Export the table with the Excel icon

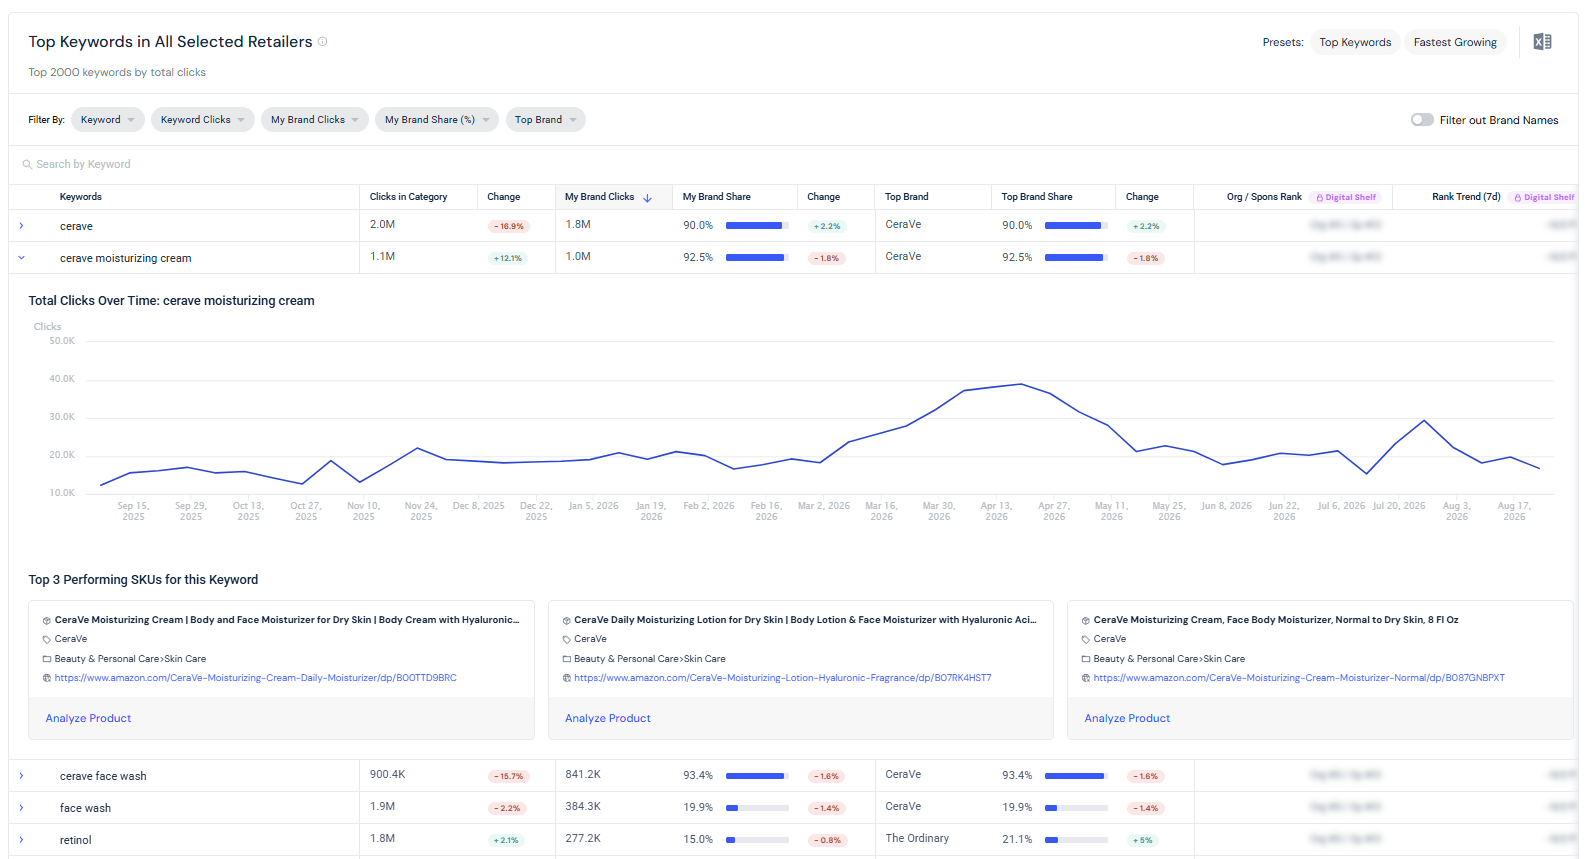[1542, 42]
